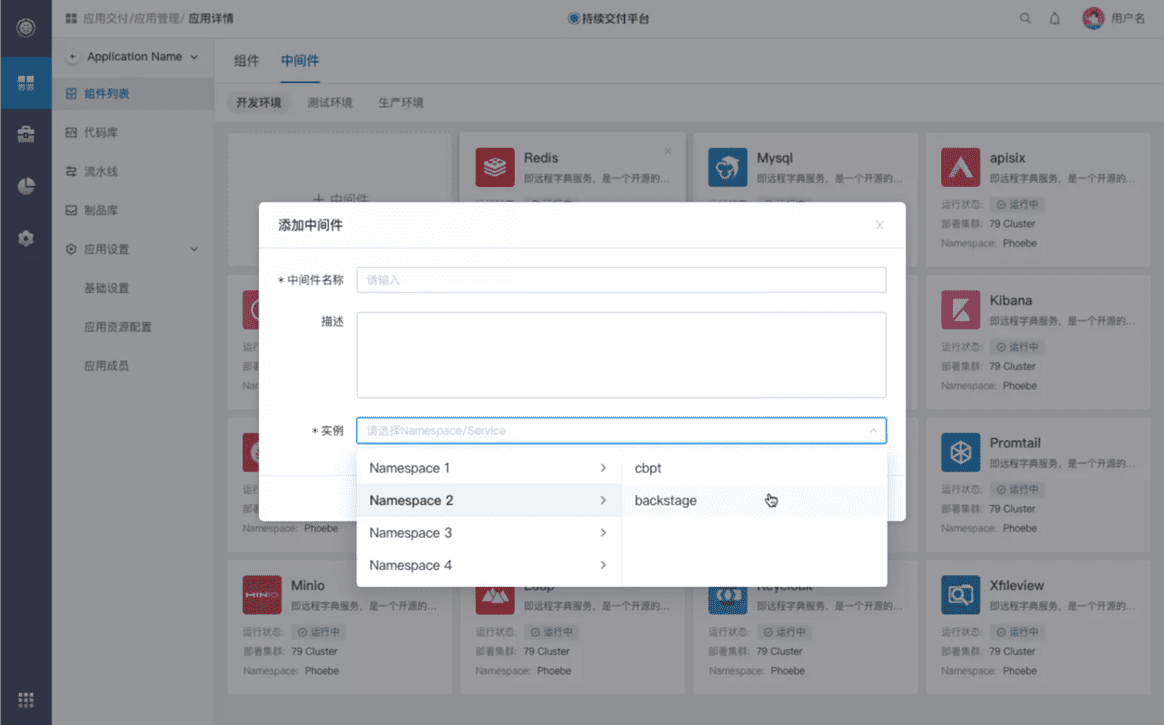Click the Xfileview middleware icon
Viewport: 1164px width, 725px height.
click(x=961, y=594)
